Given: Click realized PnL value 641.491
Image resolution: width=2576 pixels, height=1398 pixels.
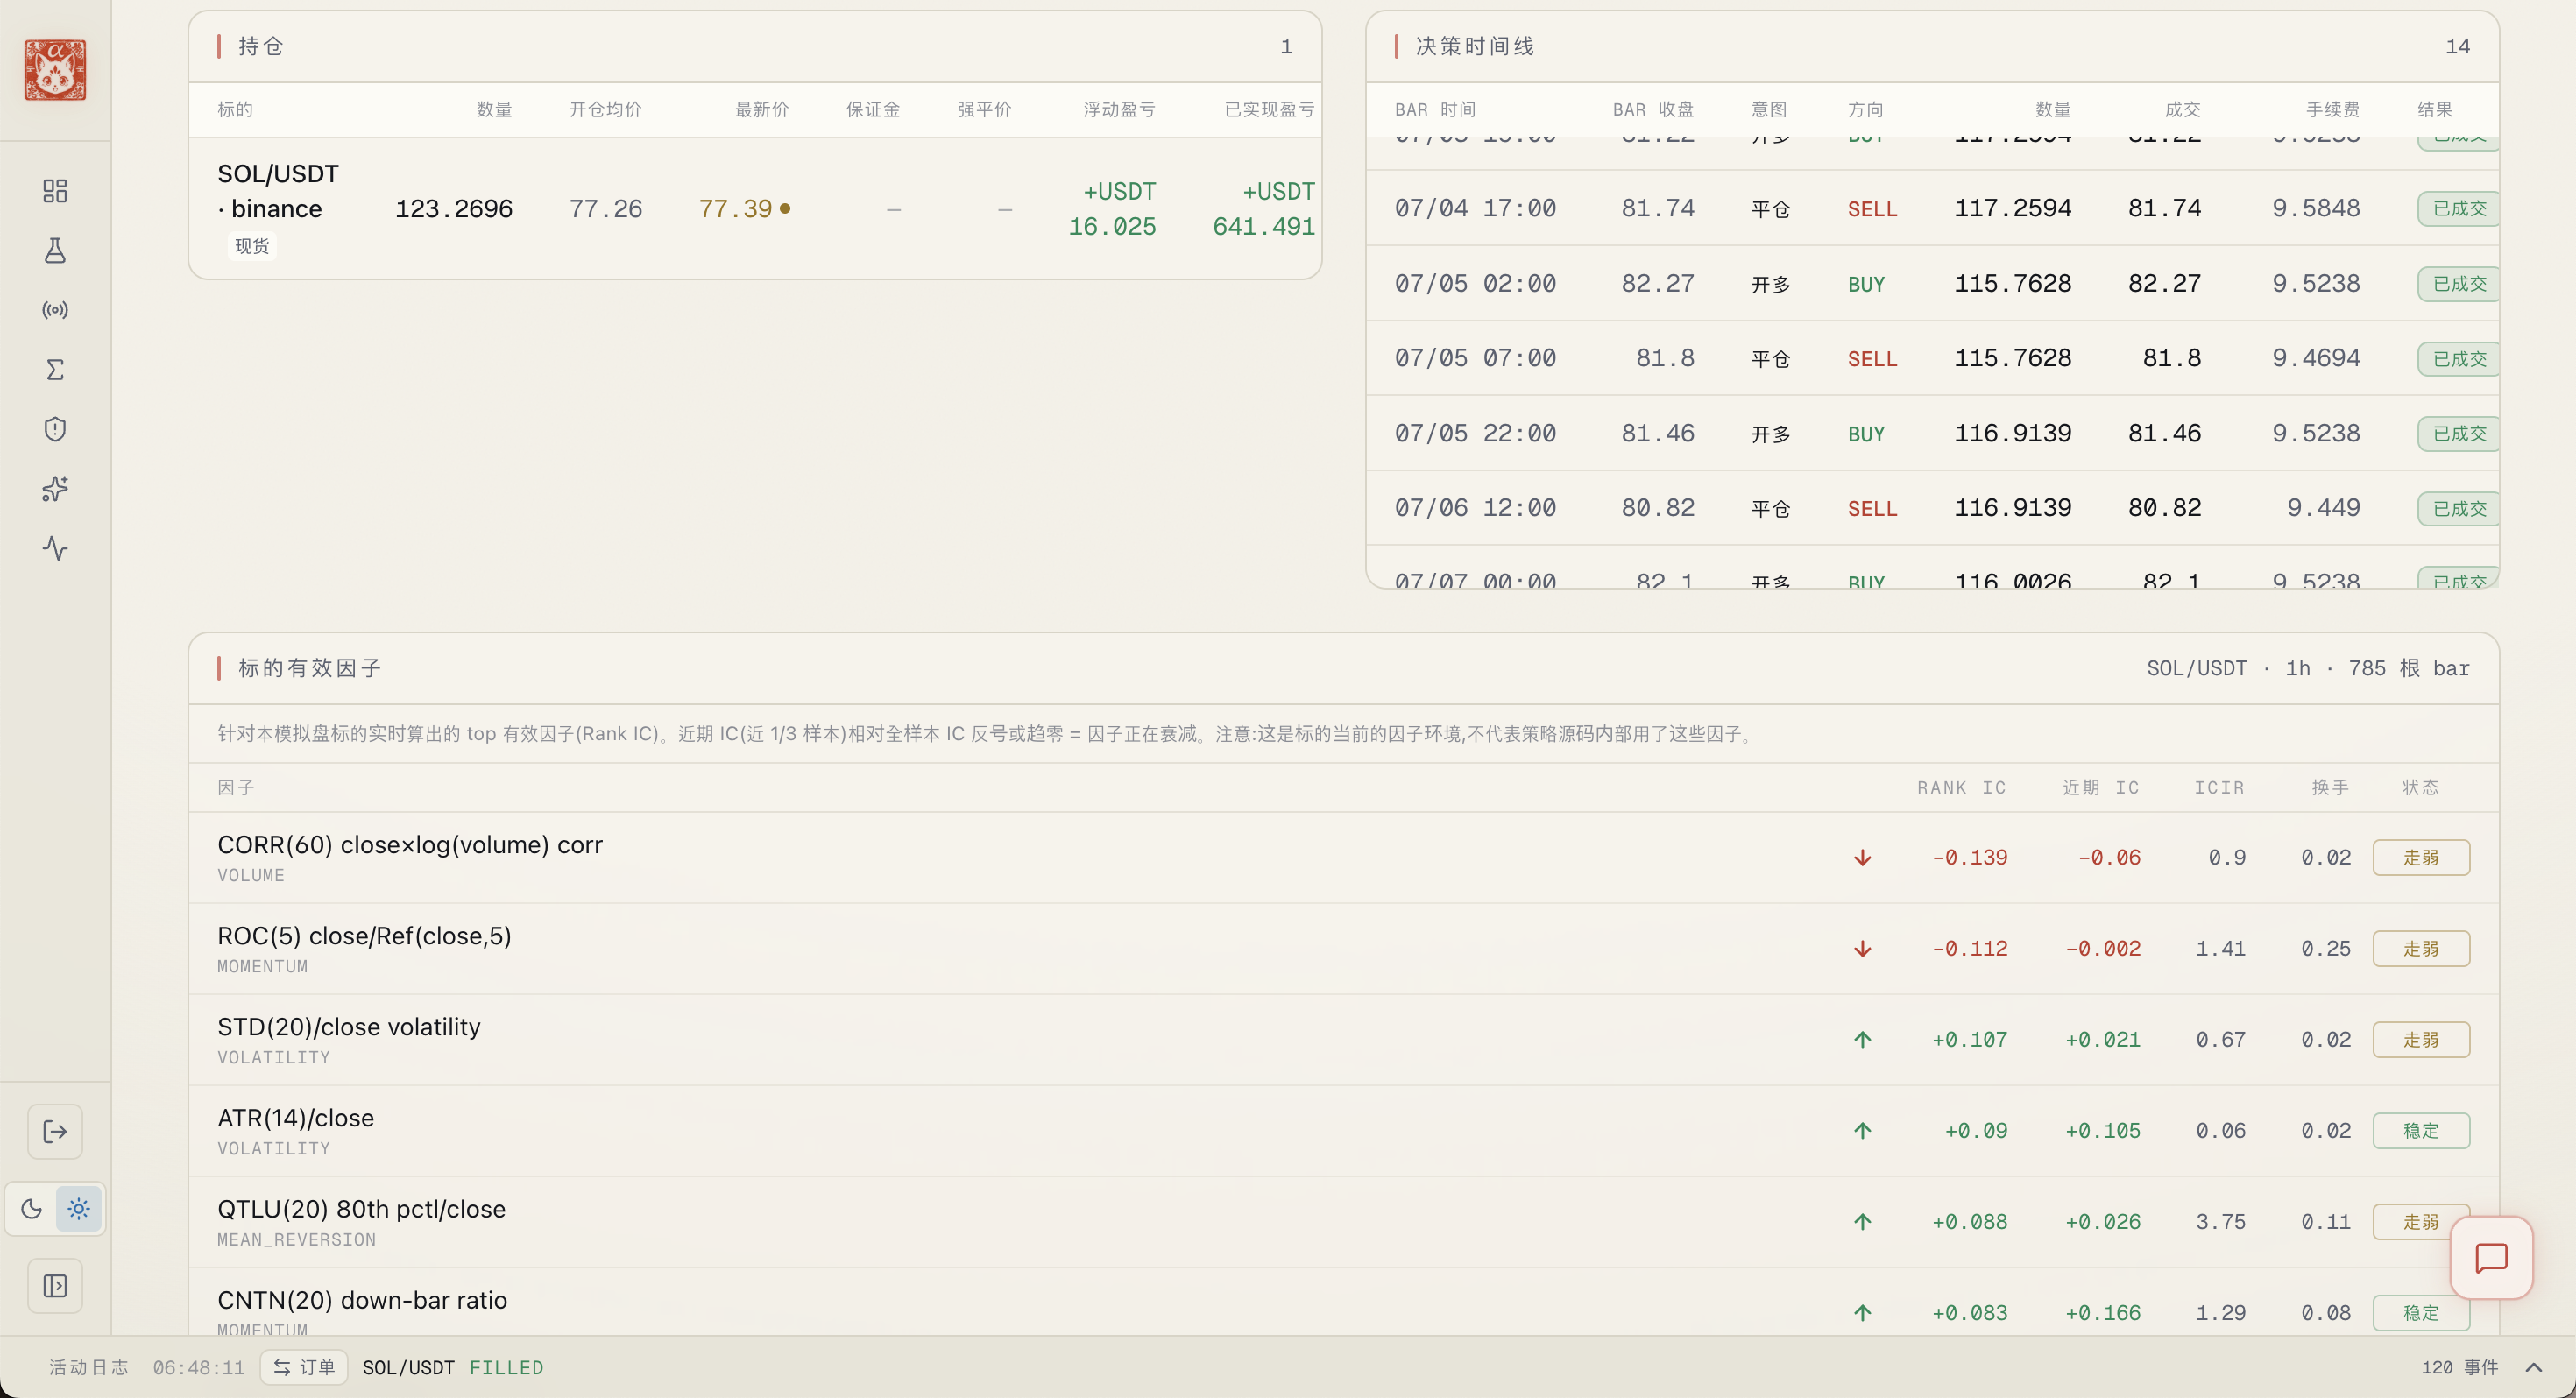Looking at the screenshot, I should (x=1264, y=226).
